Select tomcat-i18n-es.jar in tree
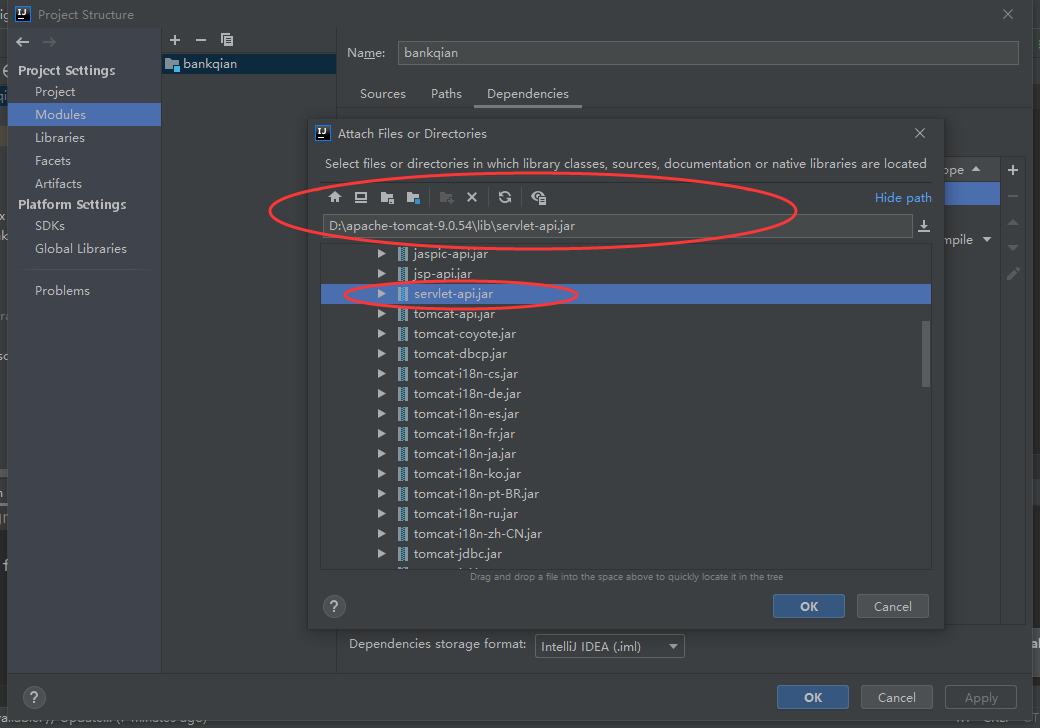This screenshot has width=1040, height=728. [x=466, y=414]
